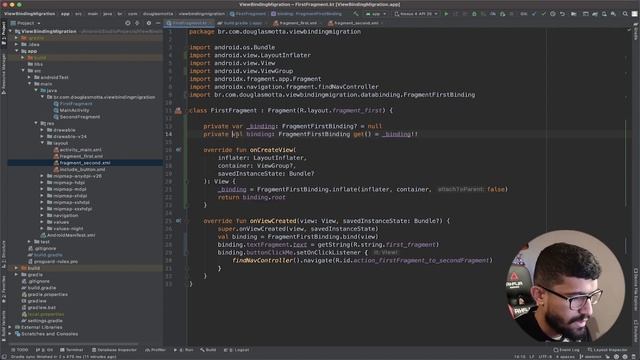Run the app with the green play icon
The image size is (640, 360).
tap(446, 14)
